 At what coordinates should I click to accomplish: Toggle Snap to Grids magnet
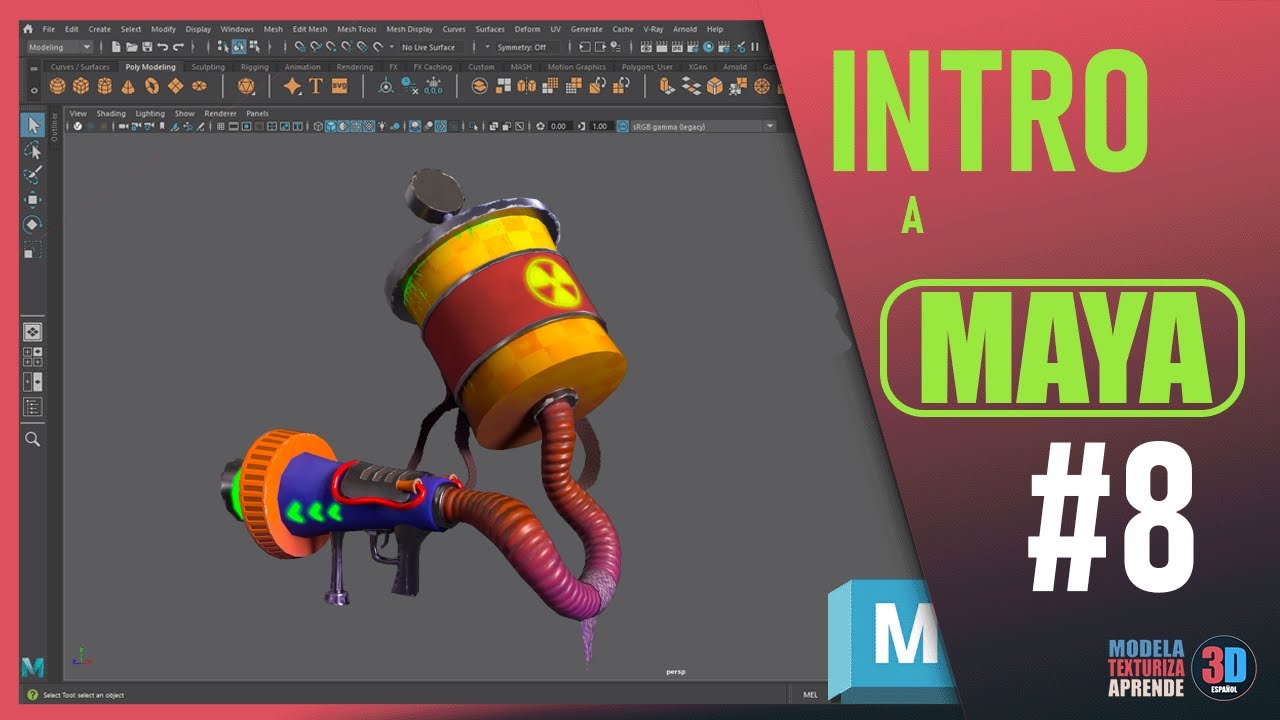pyautogui.click(x=300, y=46)
